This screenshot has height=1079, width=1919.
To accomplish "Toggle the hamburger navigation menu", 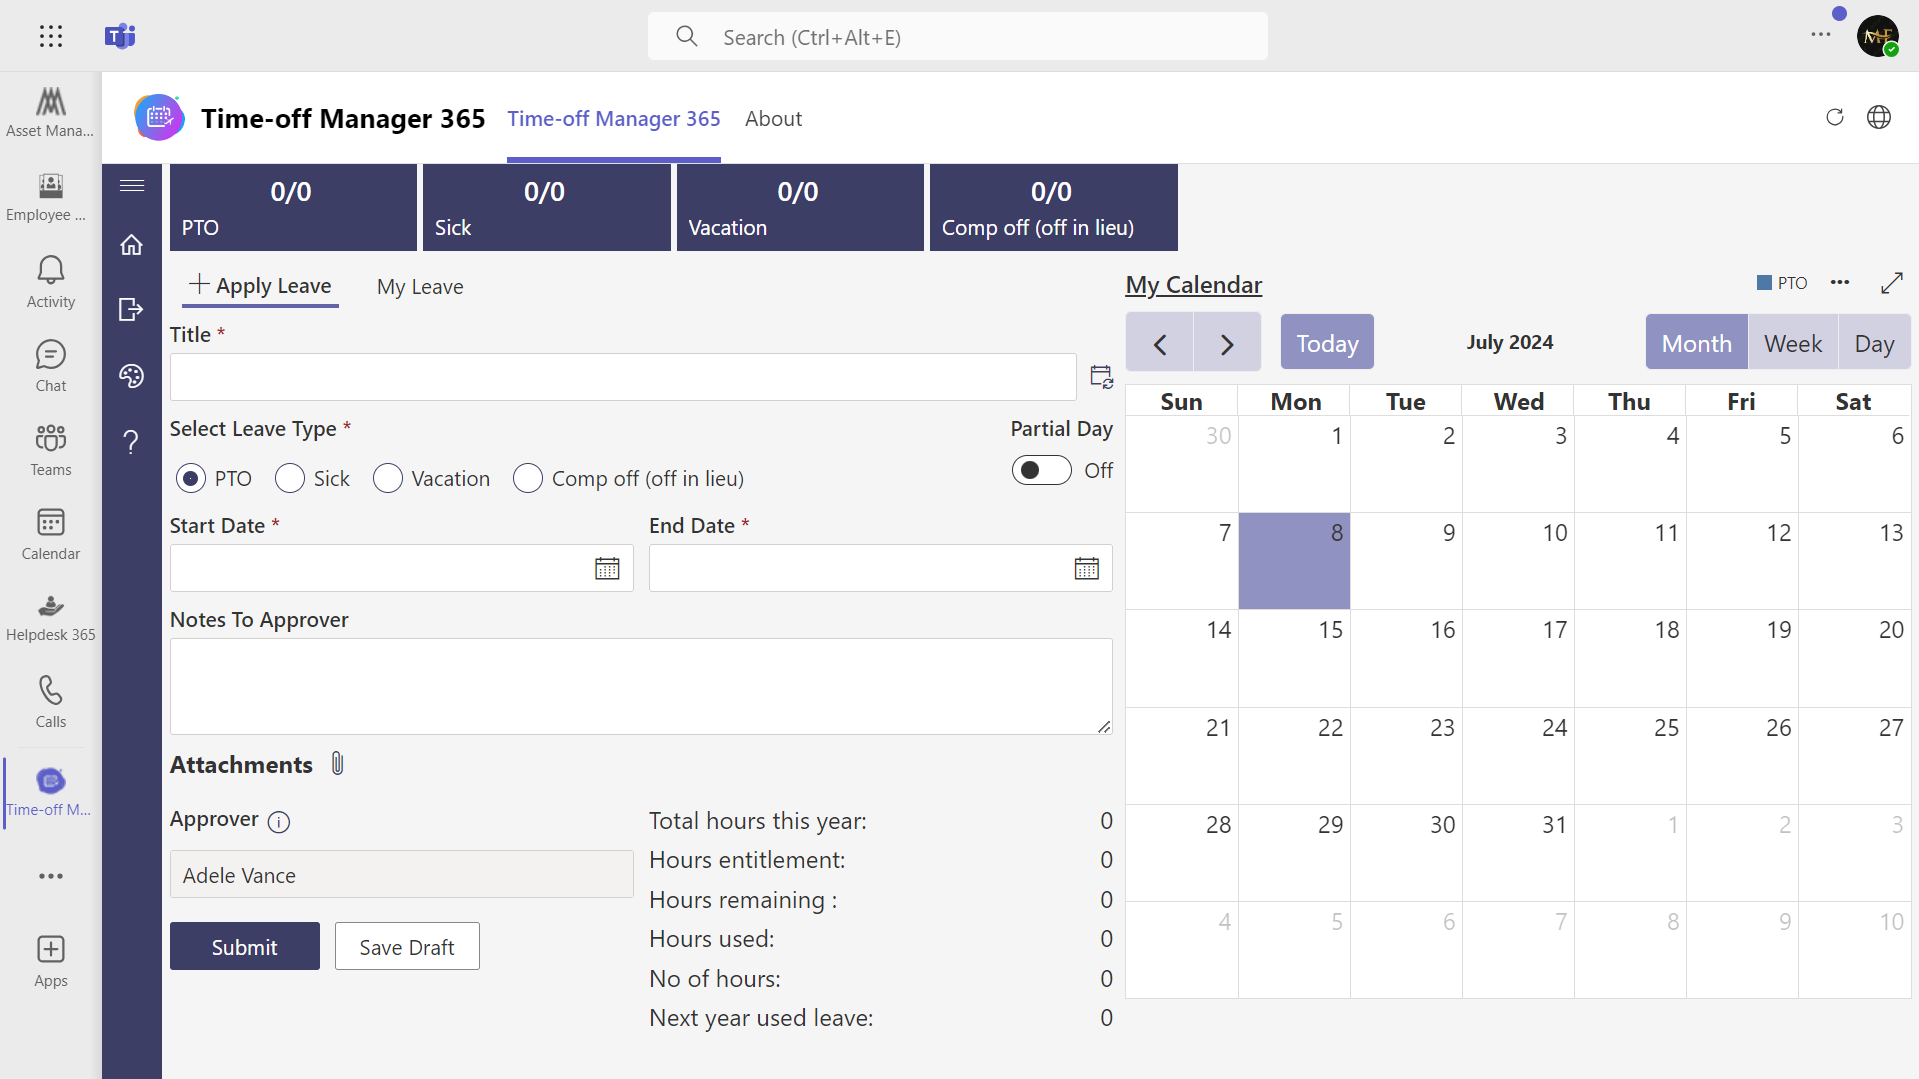I will click(x=132, y=186).
